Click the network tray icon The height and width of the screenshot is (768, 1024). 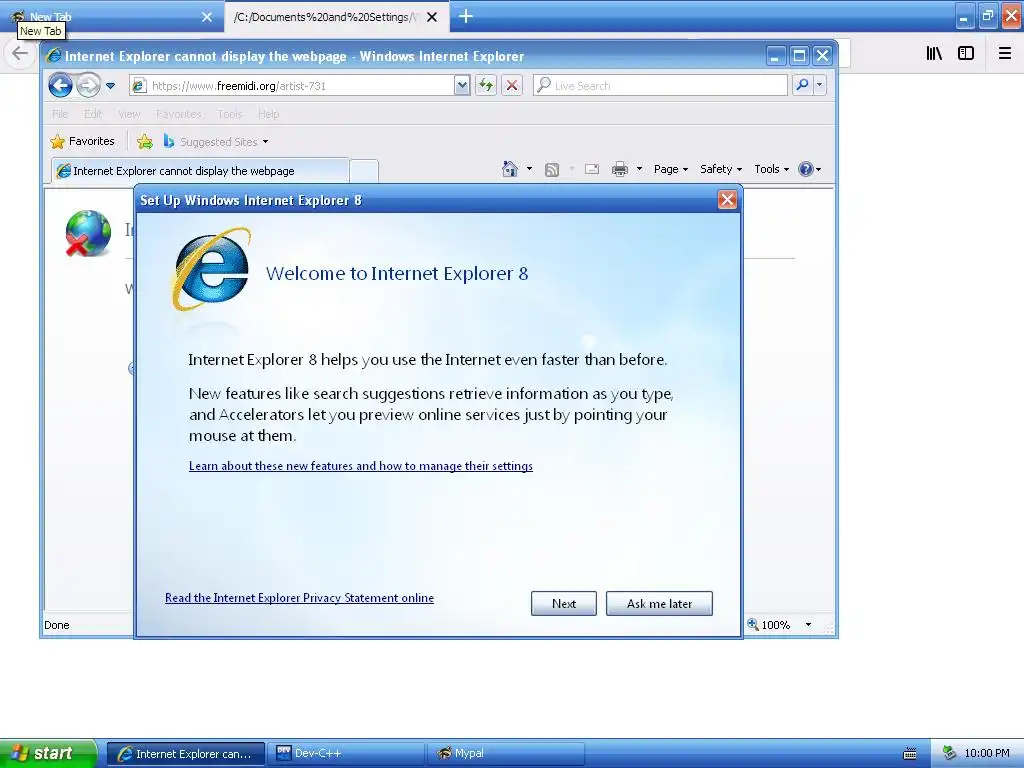949,753
